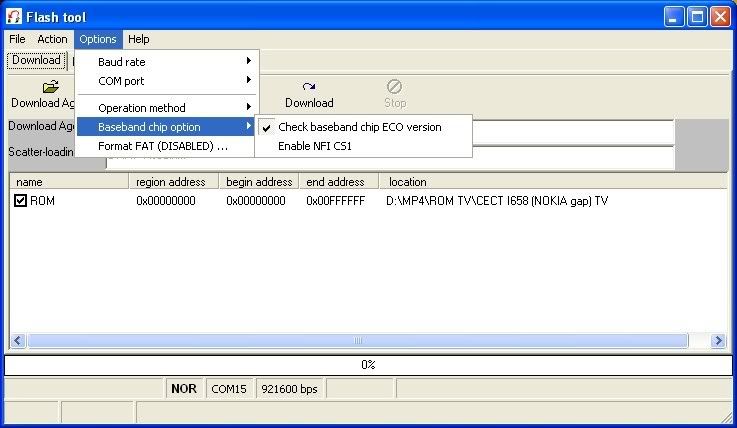Sort by begin address column header
Screen dimensions: 737x428
(259, 182)
